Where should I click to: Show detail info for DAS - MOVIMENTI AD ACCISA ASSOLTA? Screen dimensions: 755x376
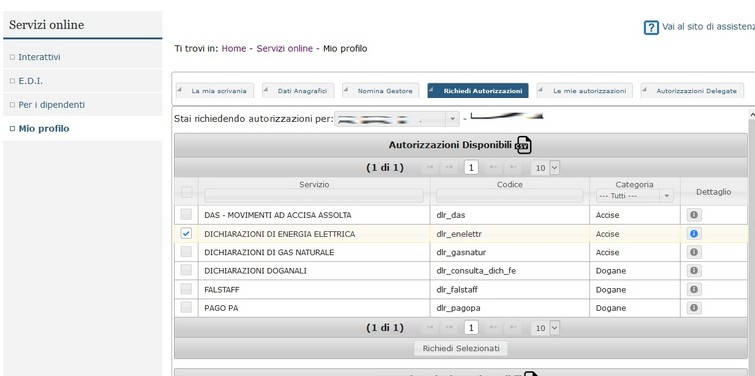tap(694, 215)
